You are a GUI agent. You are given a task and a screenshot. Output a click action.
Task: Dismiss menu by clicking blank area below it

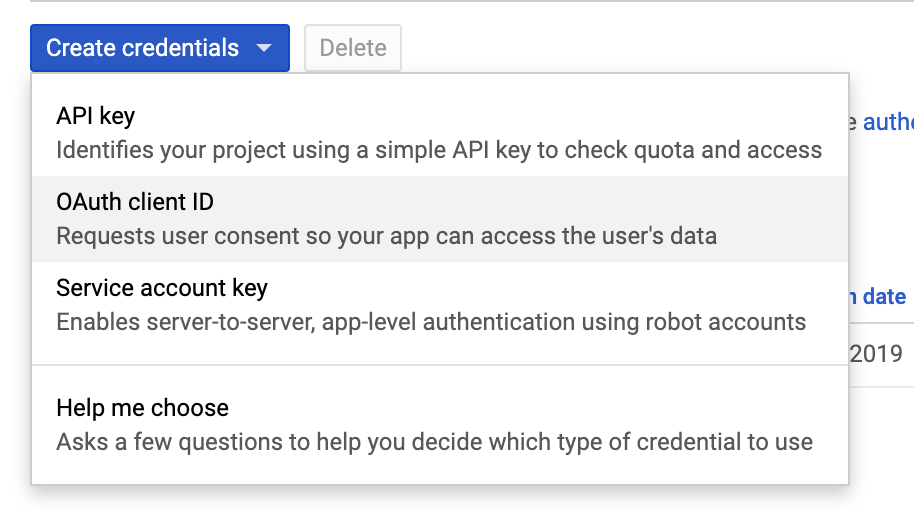[x=440, y=508]
